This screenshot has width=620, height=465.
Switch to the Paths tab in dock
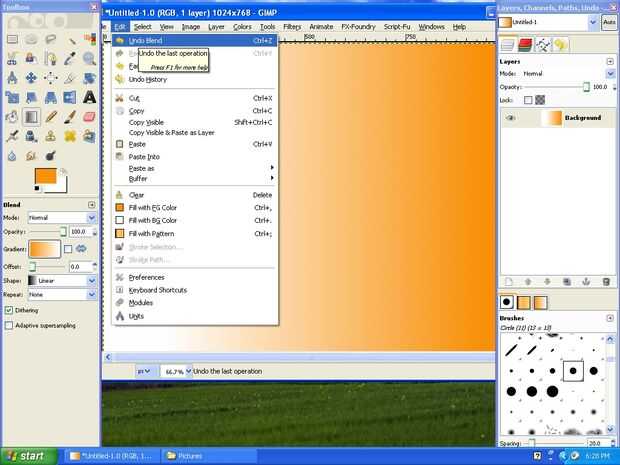pos(542,45)
